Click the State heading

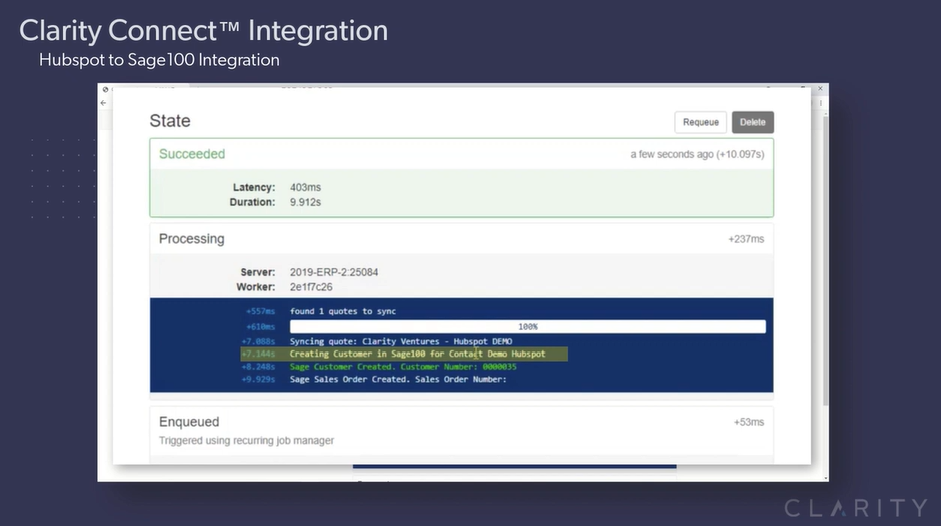coord(170,121)
